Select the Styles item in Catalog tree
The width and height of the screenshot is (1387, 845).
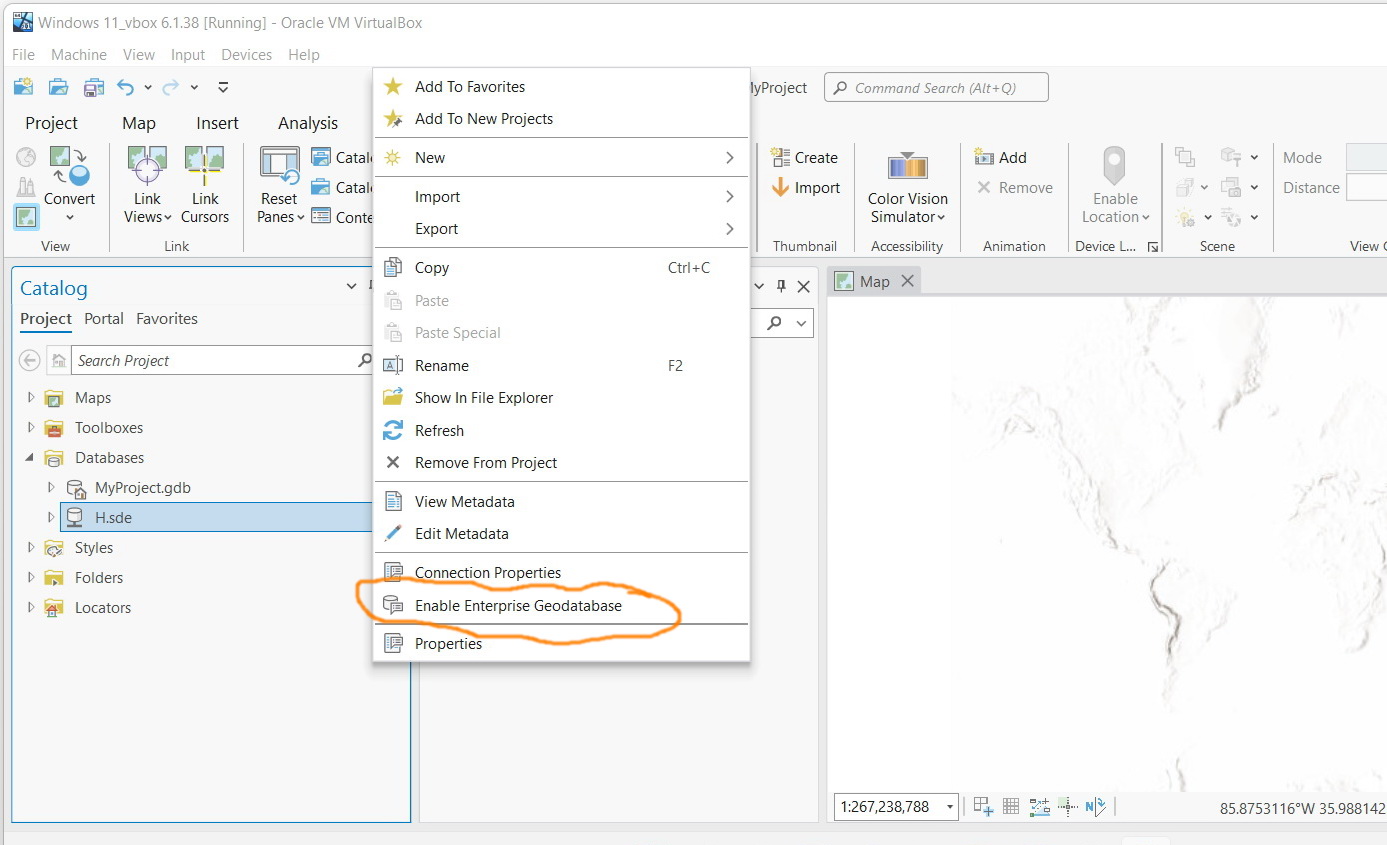coord(94,548)
